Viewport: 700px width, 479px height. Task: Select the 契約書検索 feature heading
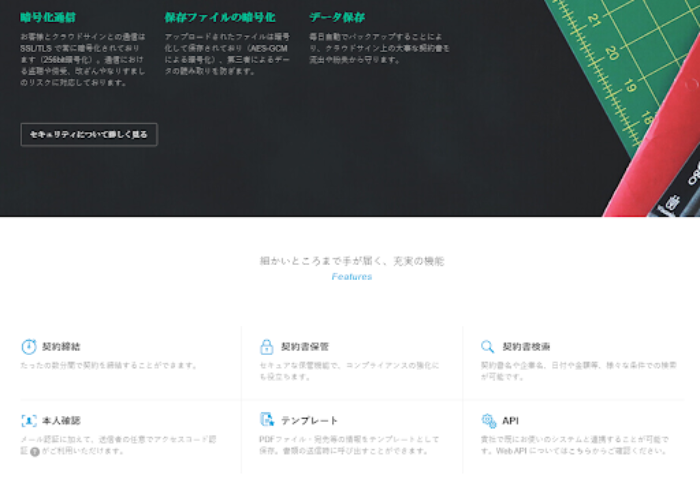point(525,347)
